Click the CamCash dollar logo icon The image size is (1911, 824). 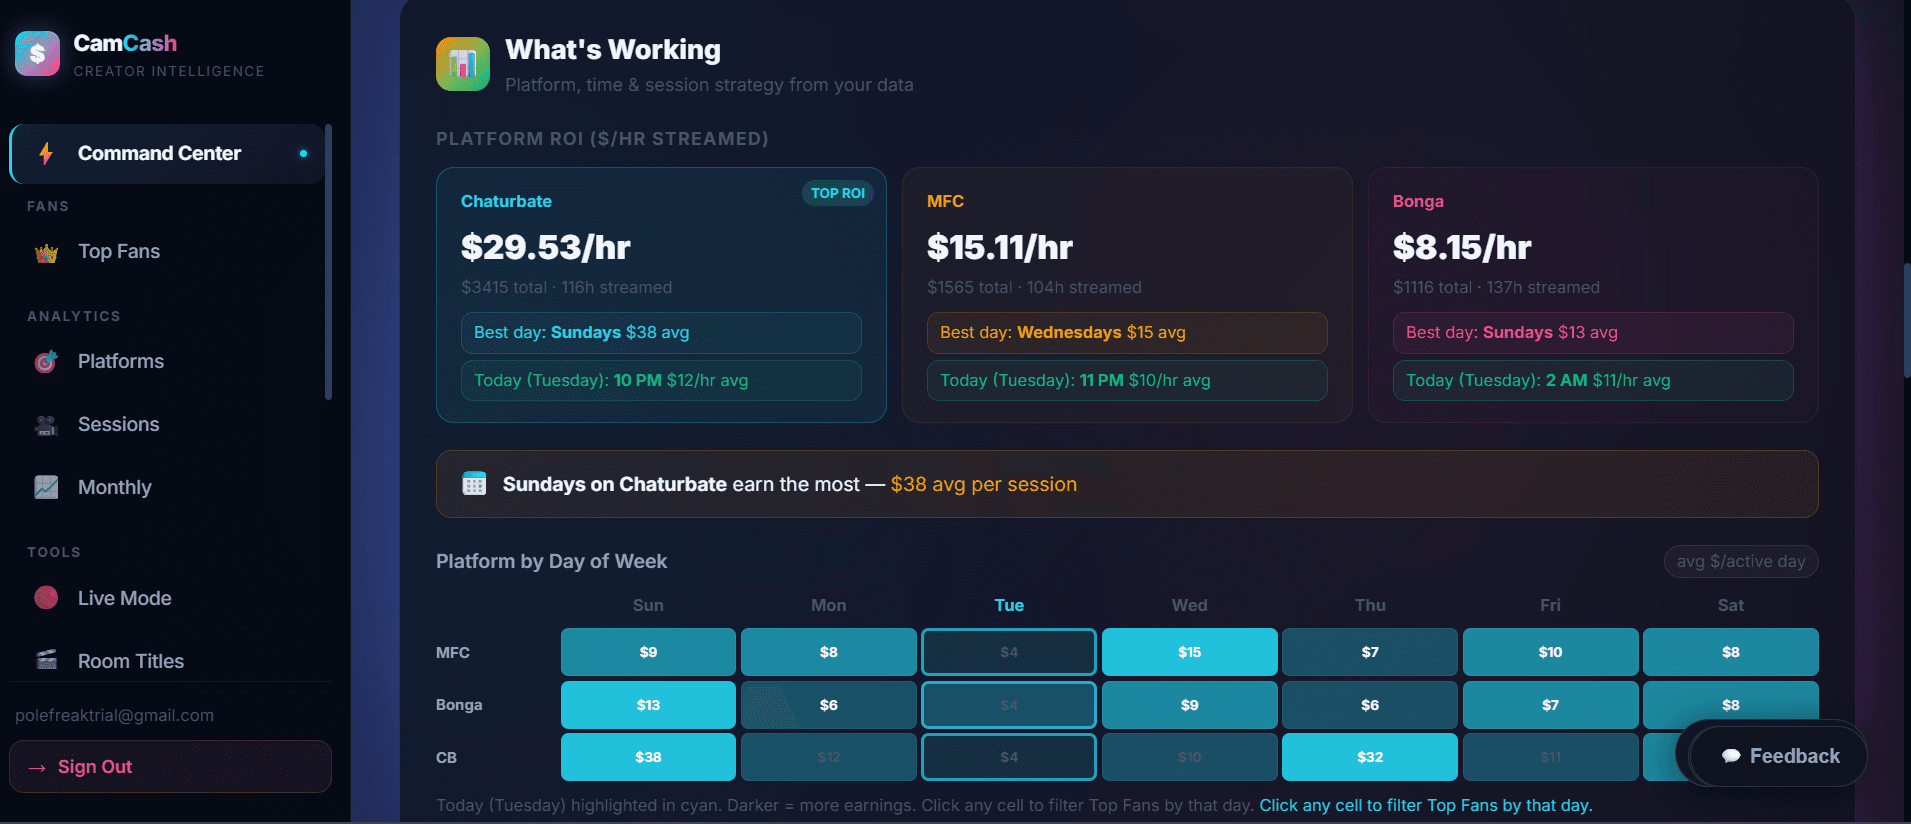coord(38,54)
